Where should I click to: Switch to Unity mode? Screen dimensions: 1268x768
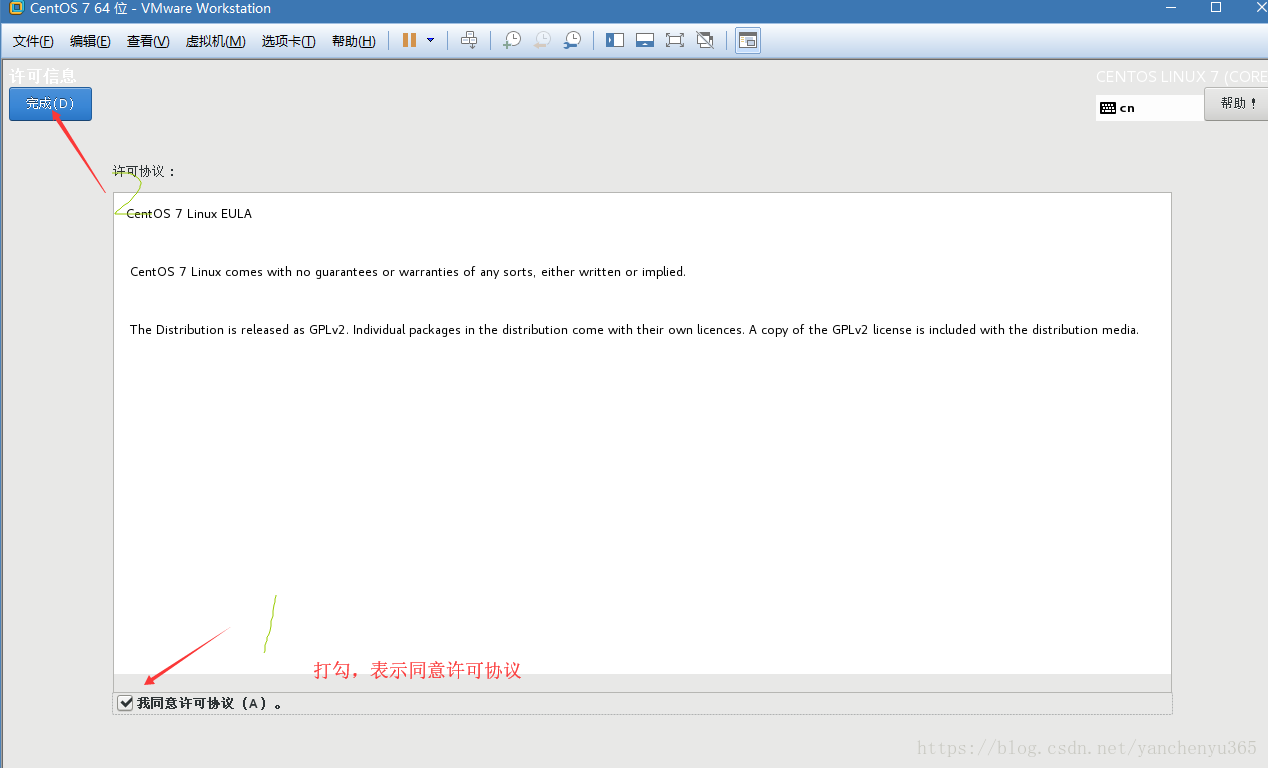(705, 40)
